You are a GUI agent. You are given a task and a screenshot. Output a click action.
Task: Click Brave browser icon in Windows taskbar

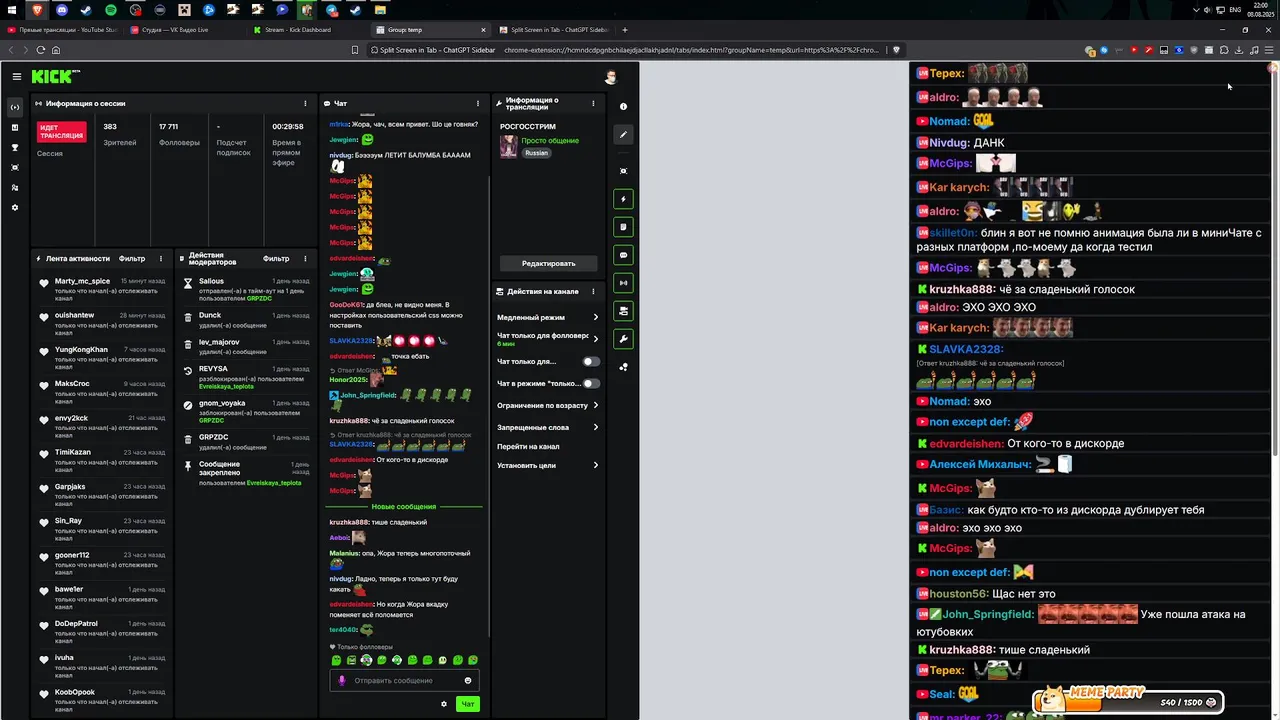click(x=38, y=10)
